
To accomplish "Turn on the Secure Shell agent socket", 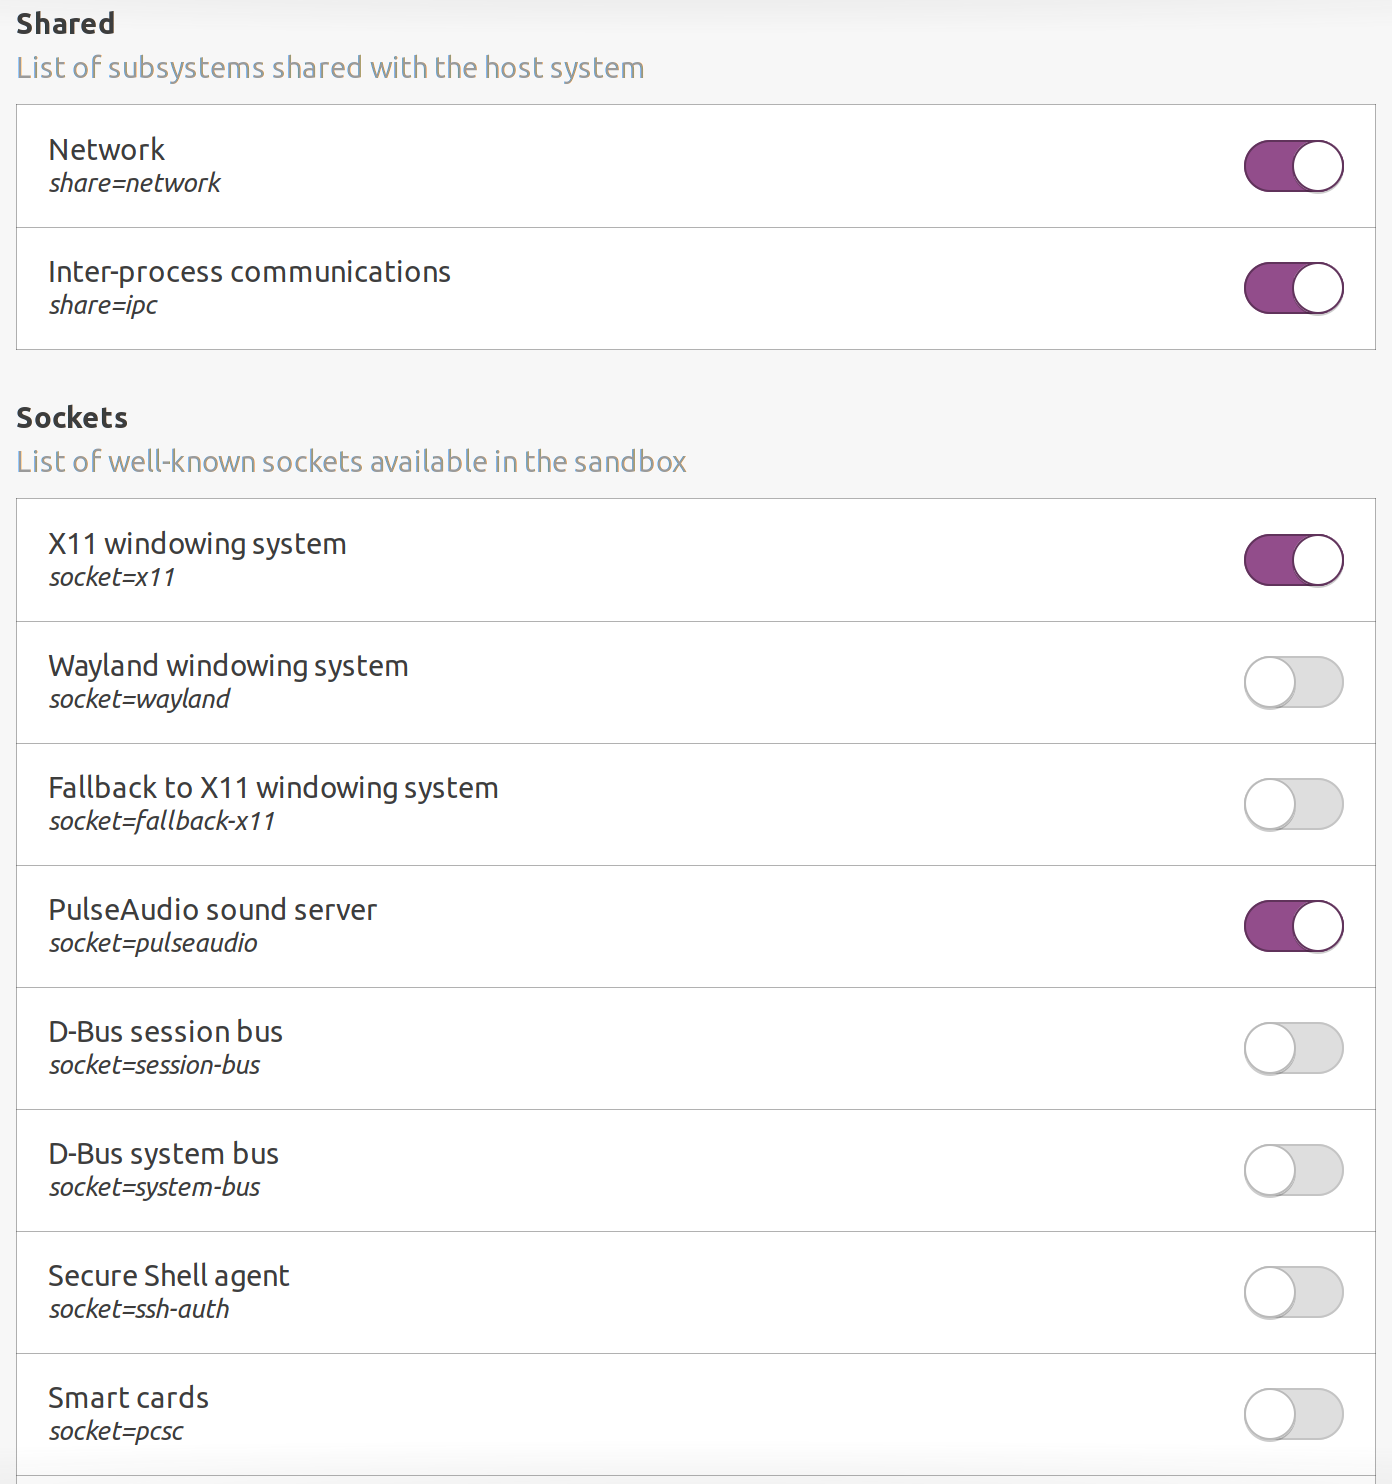I will (x=1293, y=1292).
